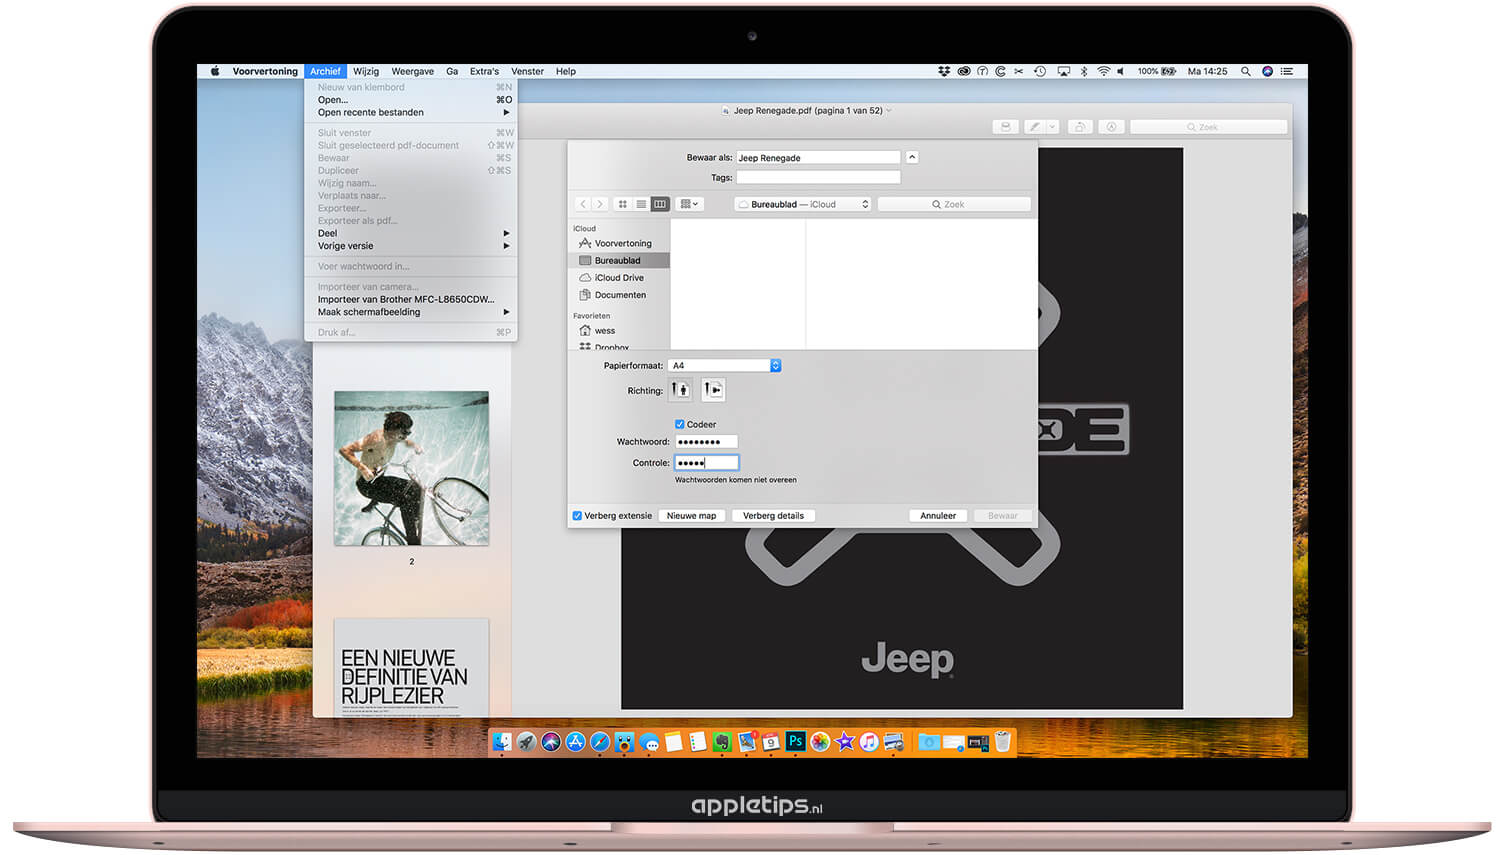Open the Weergave menu
Viewport: 1500px width, 855px height.
point(412,71)
